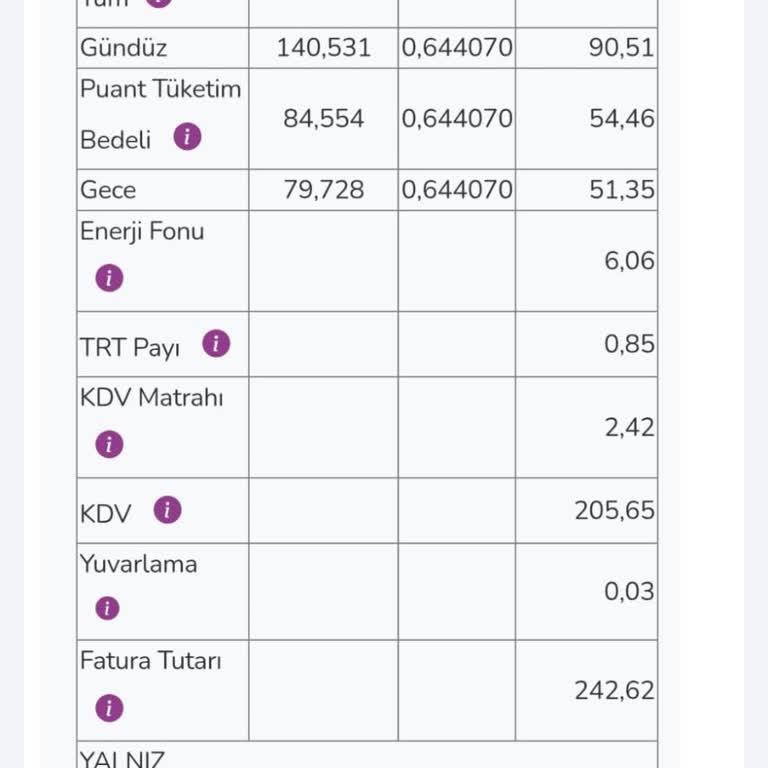Tap the Enerji Fonu info icon
This screenshot has width=768, height=768.
[109, 278]
